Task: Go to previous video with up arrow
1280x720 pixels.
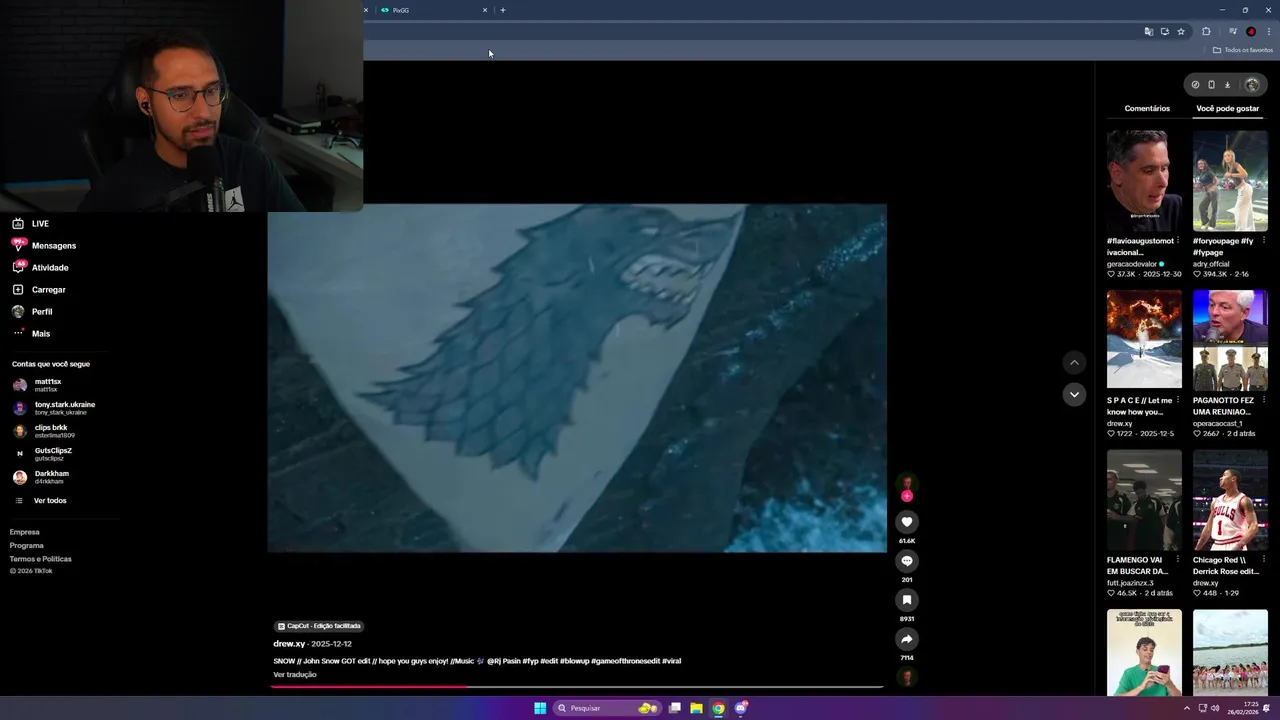Action: (1074, 363)
